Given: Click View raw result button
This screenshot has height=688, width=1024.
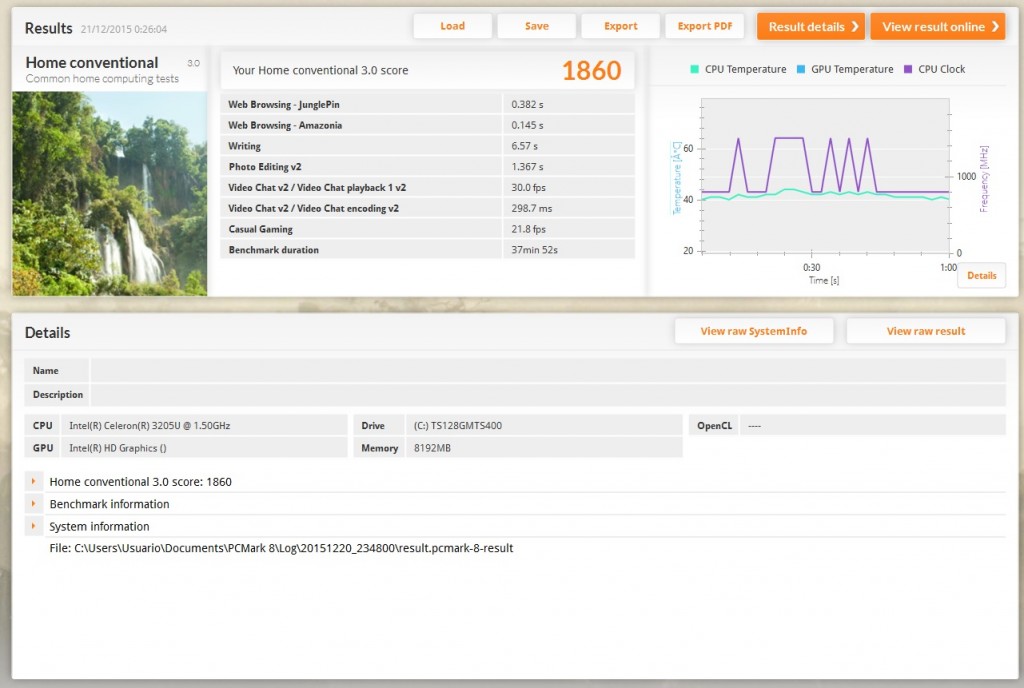Looking at the screenshot, I should pos(925,331).
